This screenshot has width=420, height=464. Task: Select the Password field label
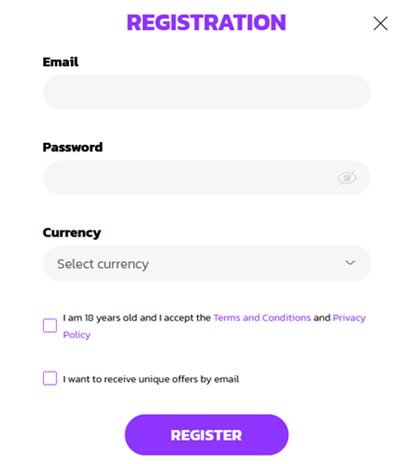[73, 147]
